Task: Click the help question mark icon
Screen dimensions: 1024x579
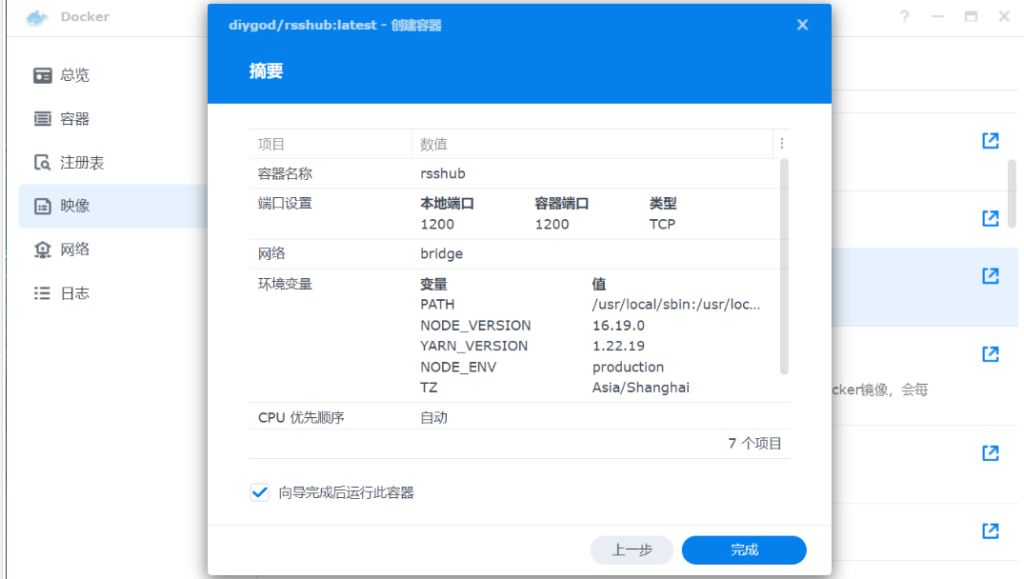Action: 904,17
